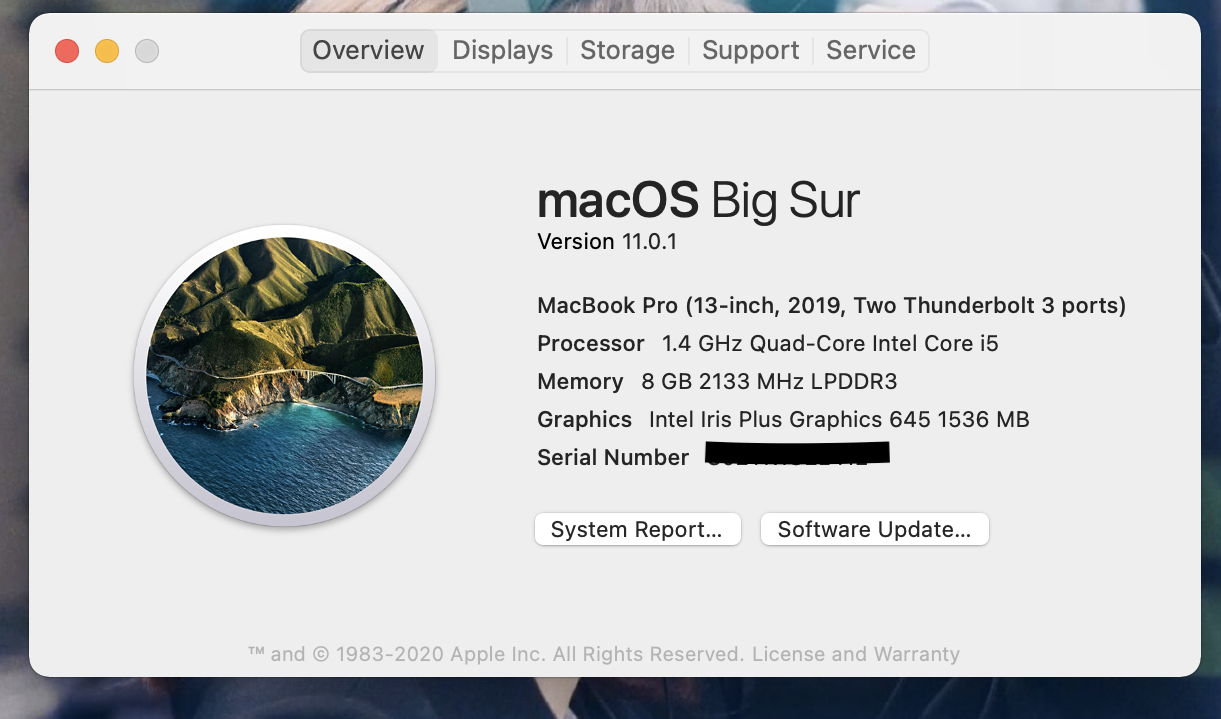Image resolution: width=1221 pixels, height=719 pixels.
Task: Switch to the Displays tab
Action: click(x=502, y=51)
